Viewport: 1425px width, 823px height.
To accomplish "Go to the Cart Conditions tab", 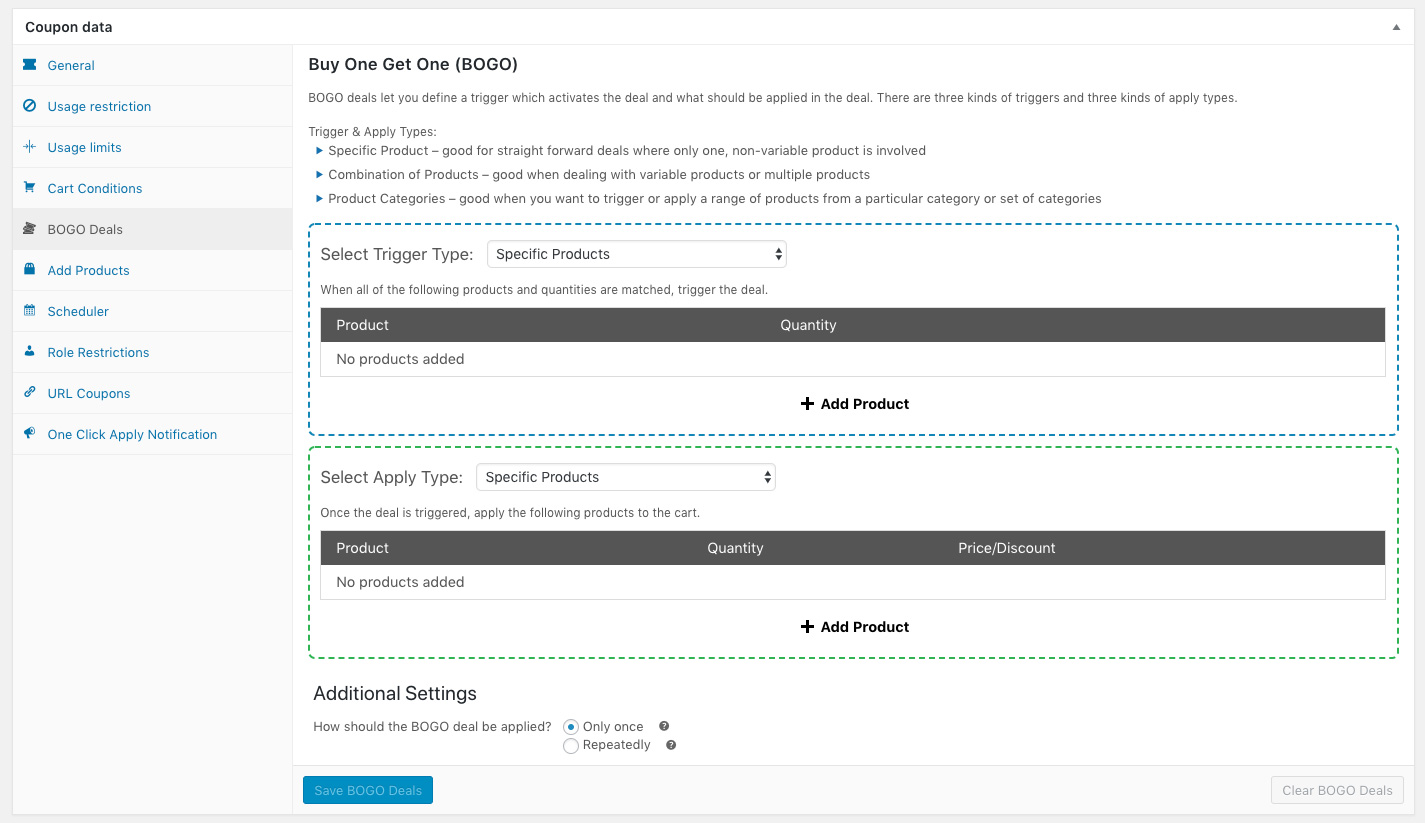I will (x=153, y=188).
